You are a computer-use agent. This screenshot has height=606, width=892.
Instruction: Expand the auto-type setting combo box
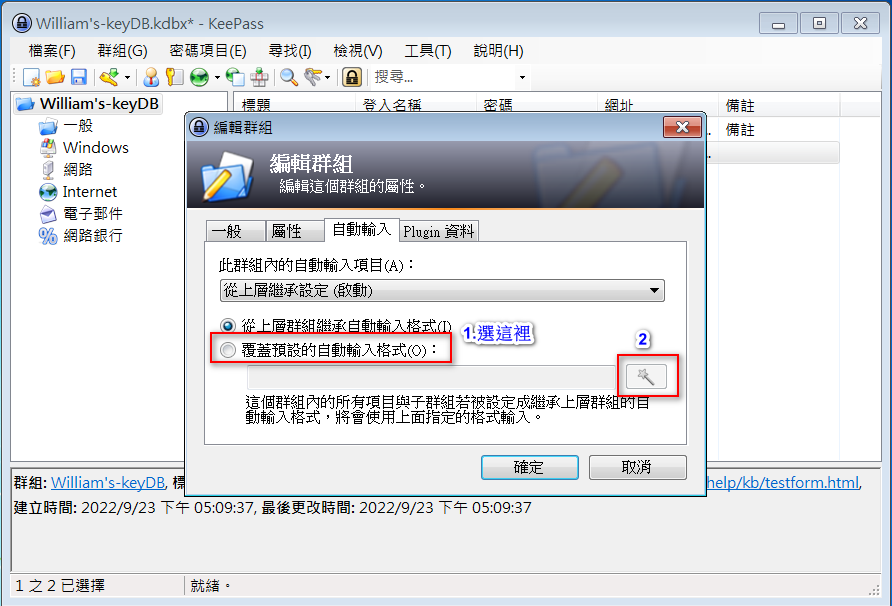[442, 290]
